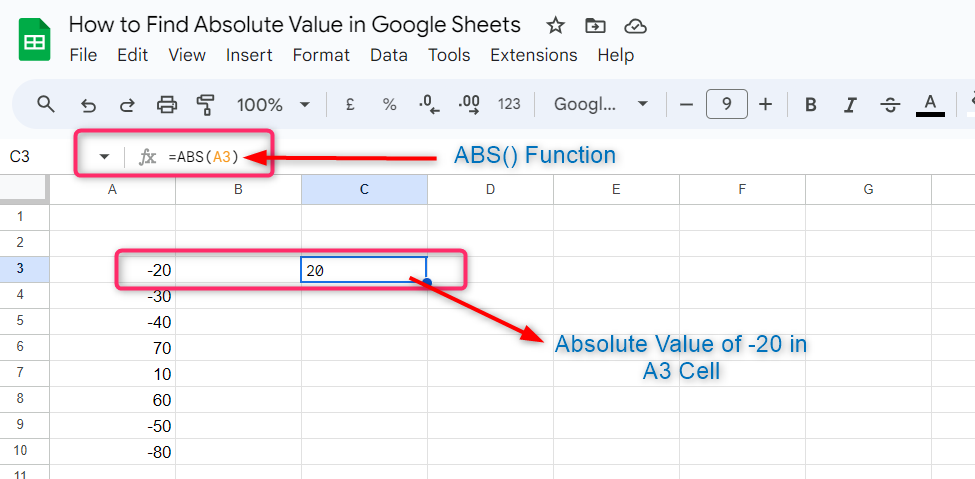Expand the 100% zoom dropdown
The image size is (975, 479).
coord(274,104)
